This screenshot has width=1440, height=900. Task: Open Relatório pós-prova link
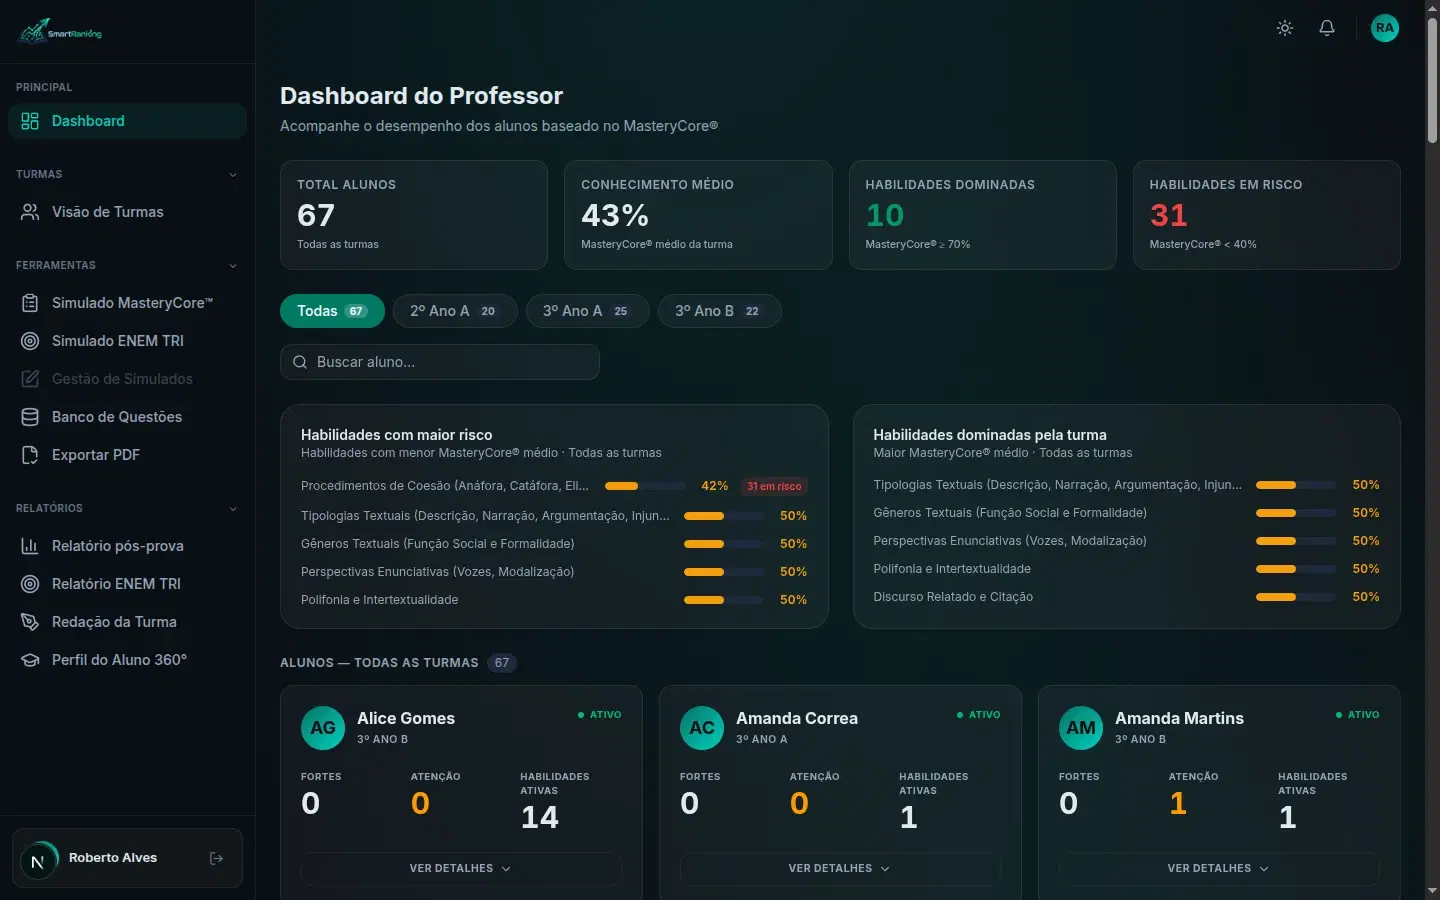point(127,546)
